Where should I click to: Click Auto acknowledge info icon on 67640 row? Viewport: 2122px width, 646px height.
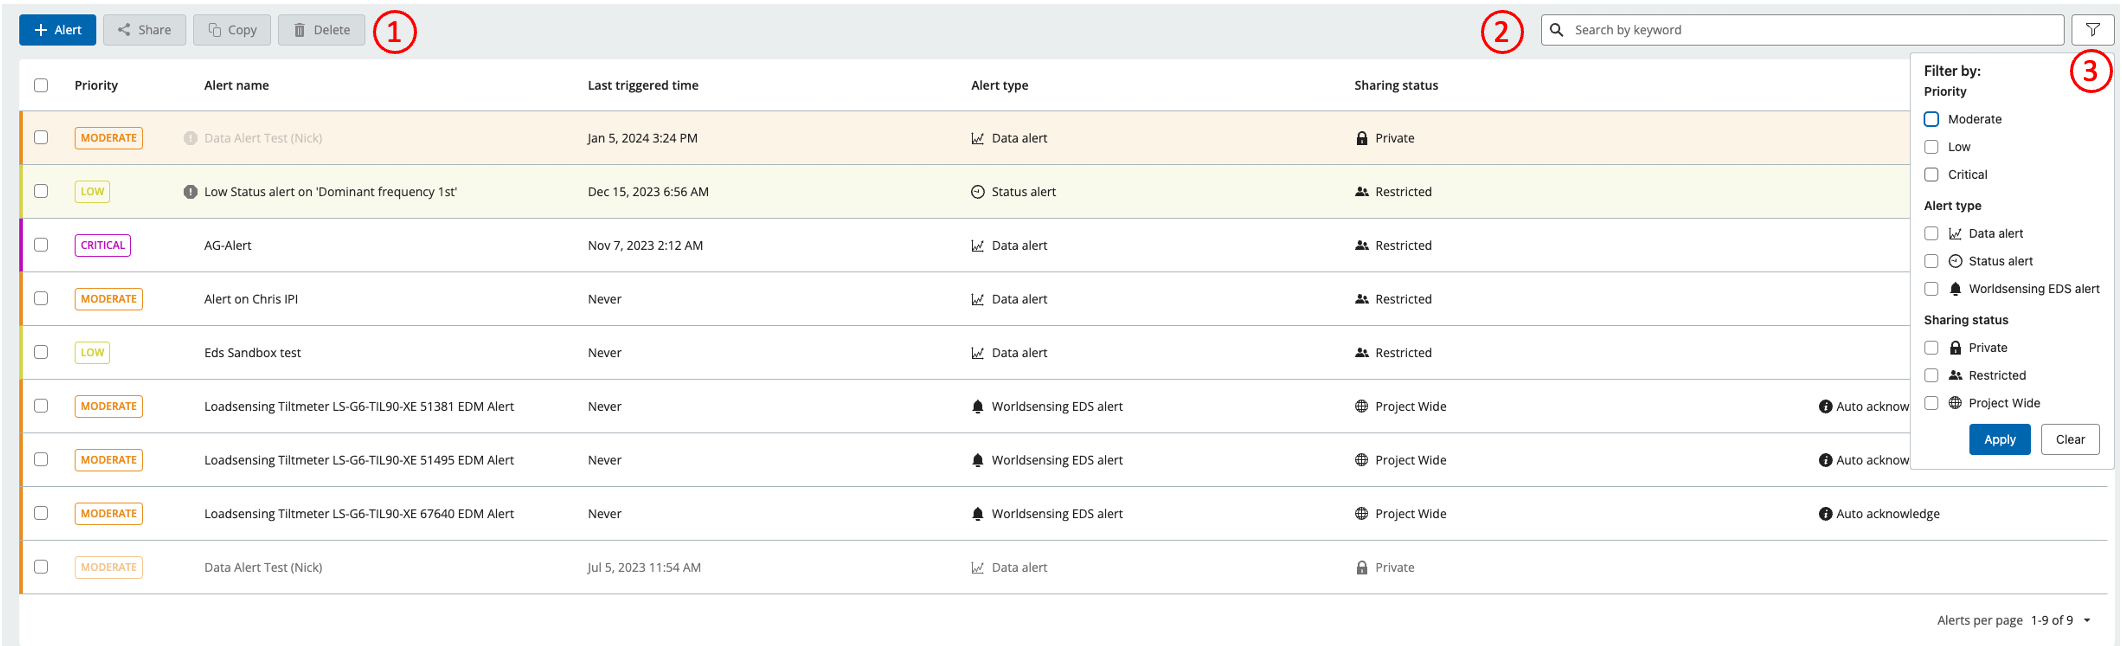[x=1825, y=514]
